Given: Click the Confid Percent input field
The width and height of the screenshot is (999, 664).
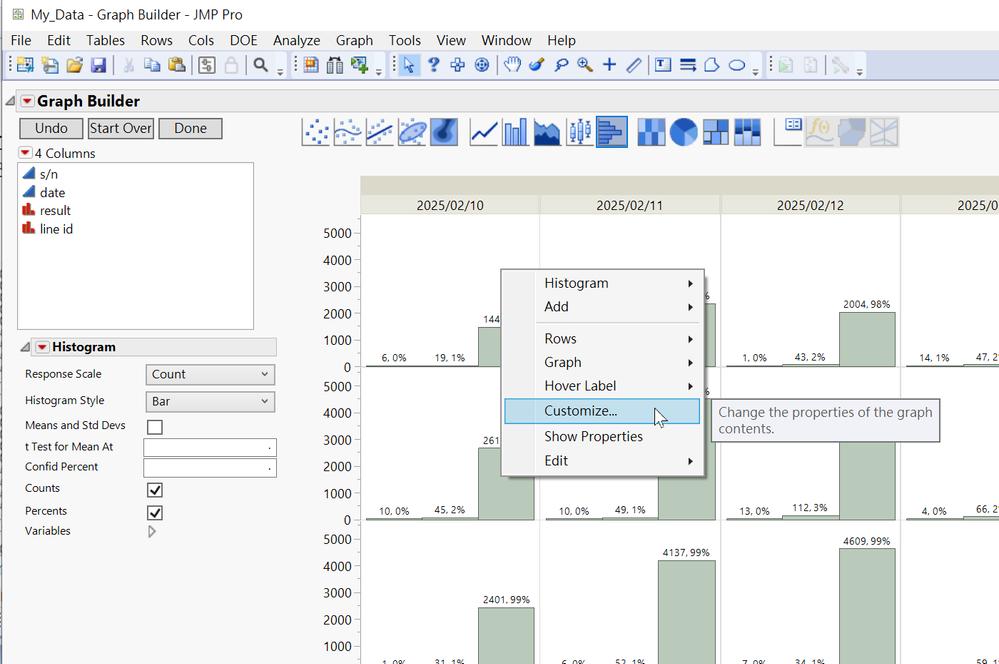Looking at the screenshot, I should point(210,468).
